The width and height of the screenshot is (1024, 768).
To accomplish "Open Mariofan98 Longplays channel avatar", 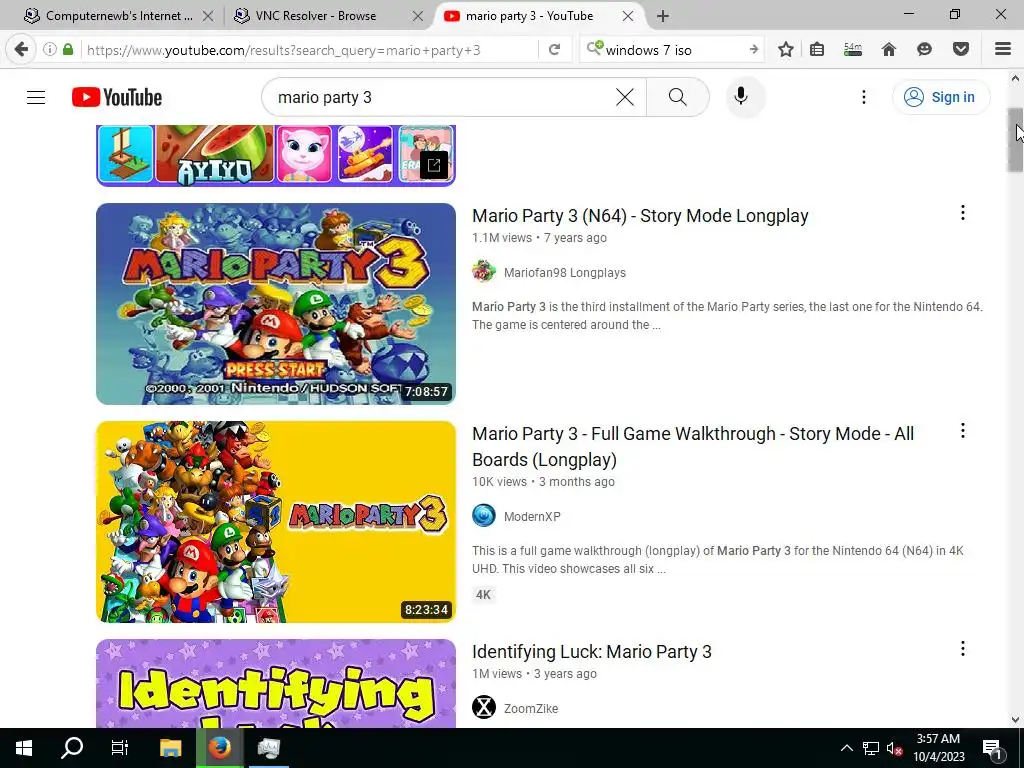I will 484,272.
